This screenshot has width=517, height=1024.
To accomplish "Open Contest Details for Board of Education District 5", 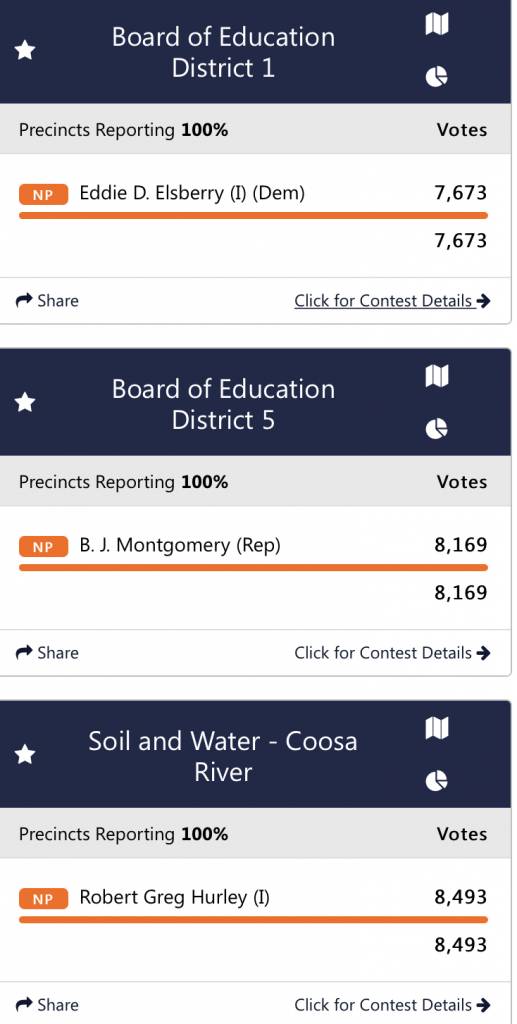I will pyautogui.click(x=392, y=652).
